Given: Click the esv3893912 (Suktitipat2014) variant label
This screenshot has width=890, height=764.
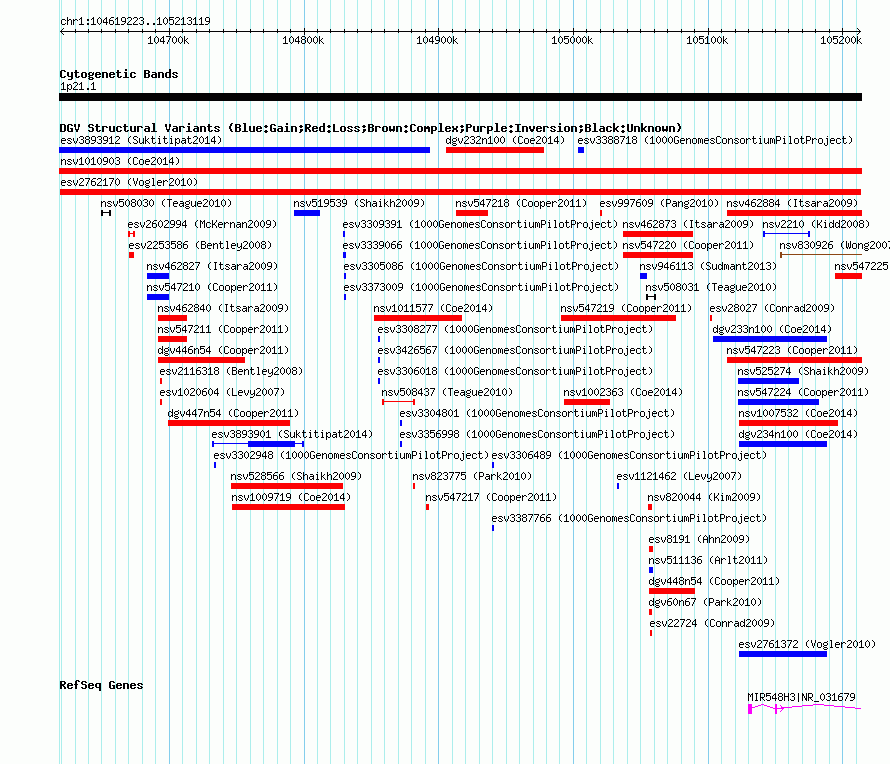Looking at the screenshot, I should (x=141, y=140).
